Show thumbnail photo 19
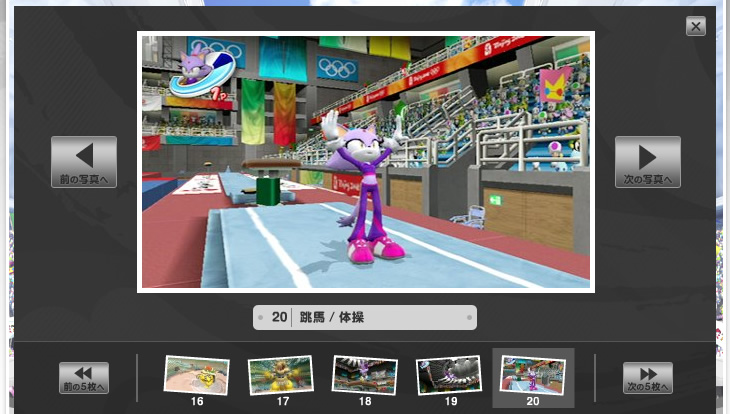 point(448,375)
